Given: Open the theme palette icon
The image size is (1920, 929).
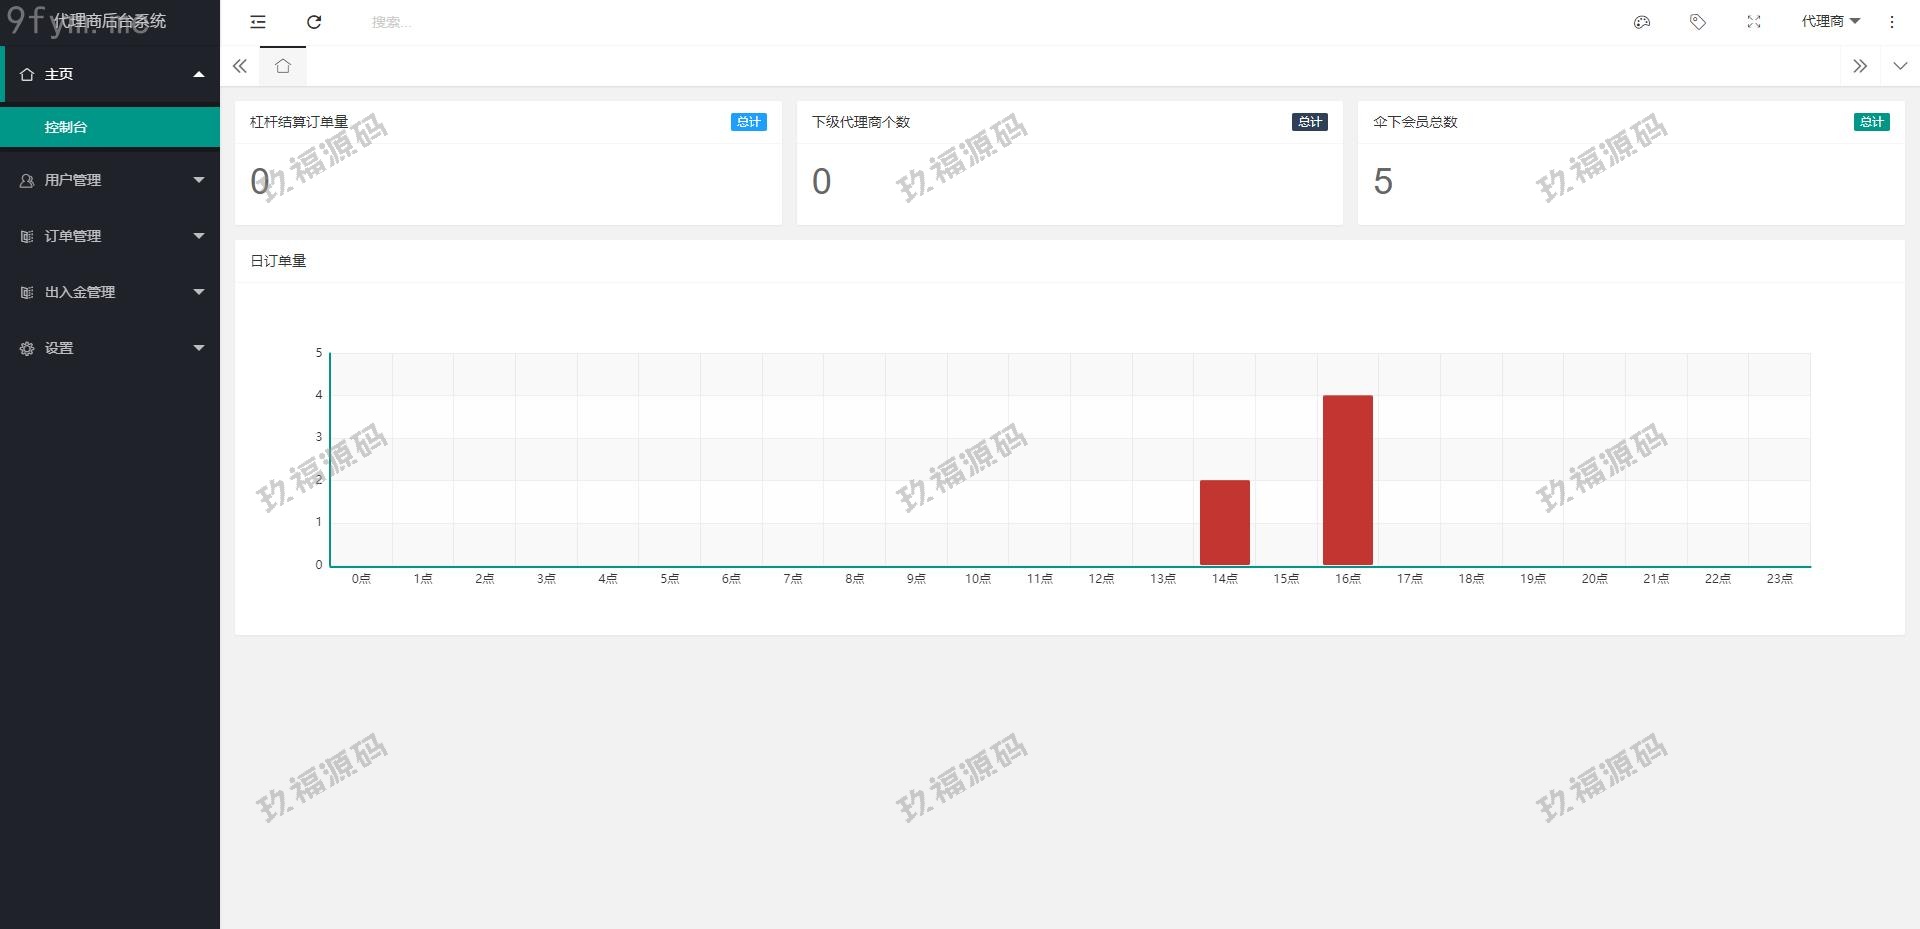Looking at the screenshot, I should 1642,22.
